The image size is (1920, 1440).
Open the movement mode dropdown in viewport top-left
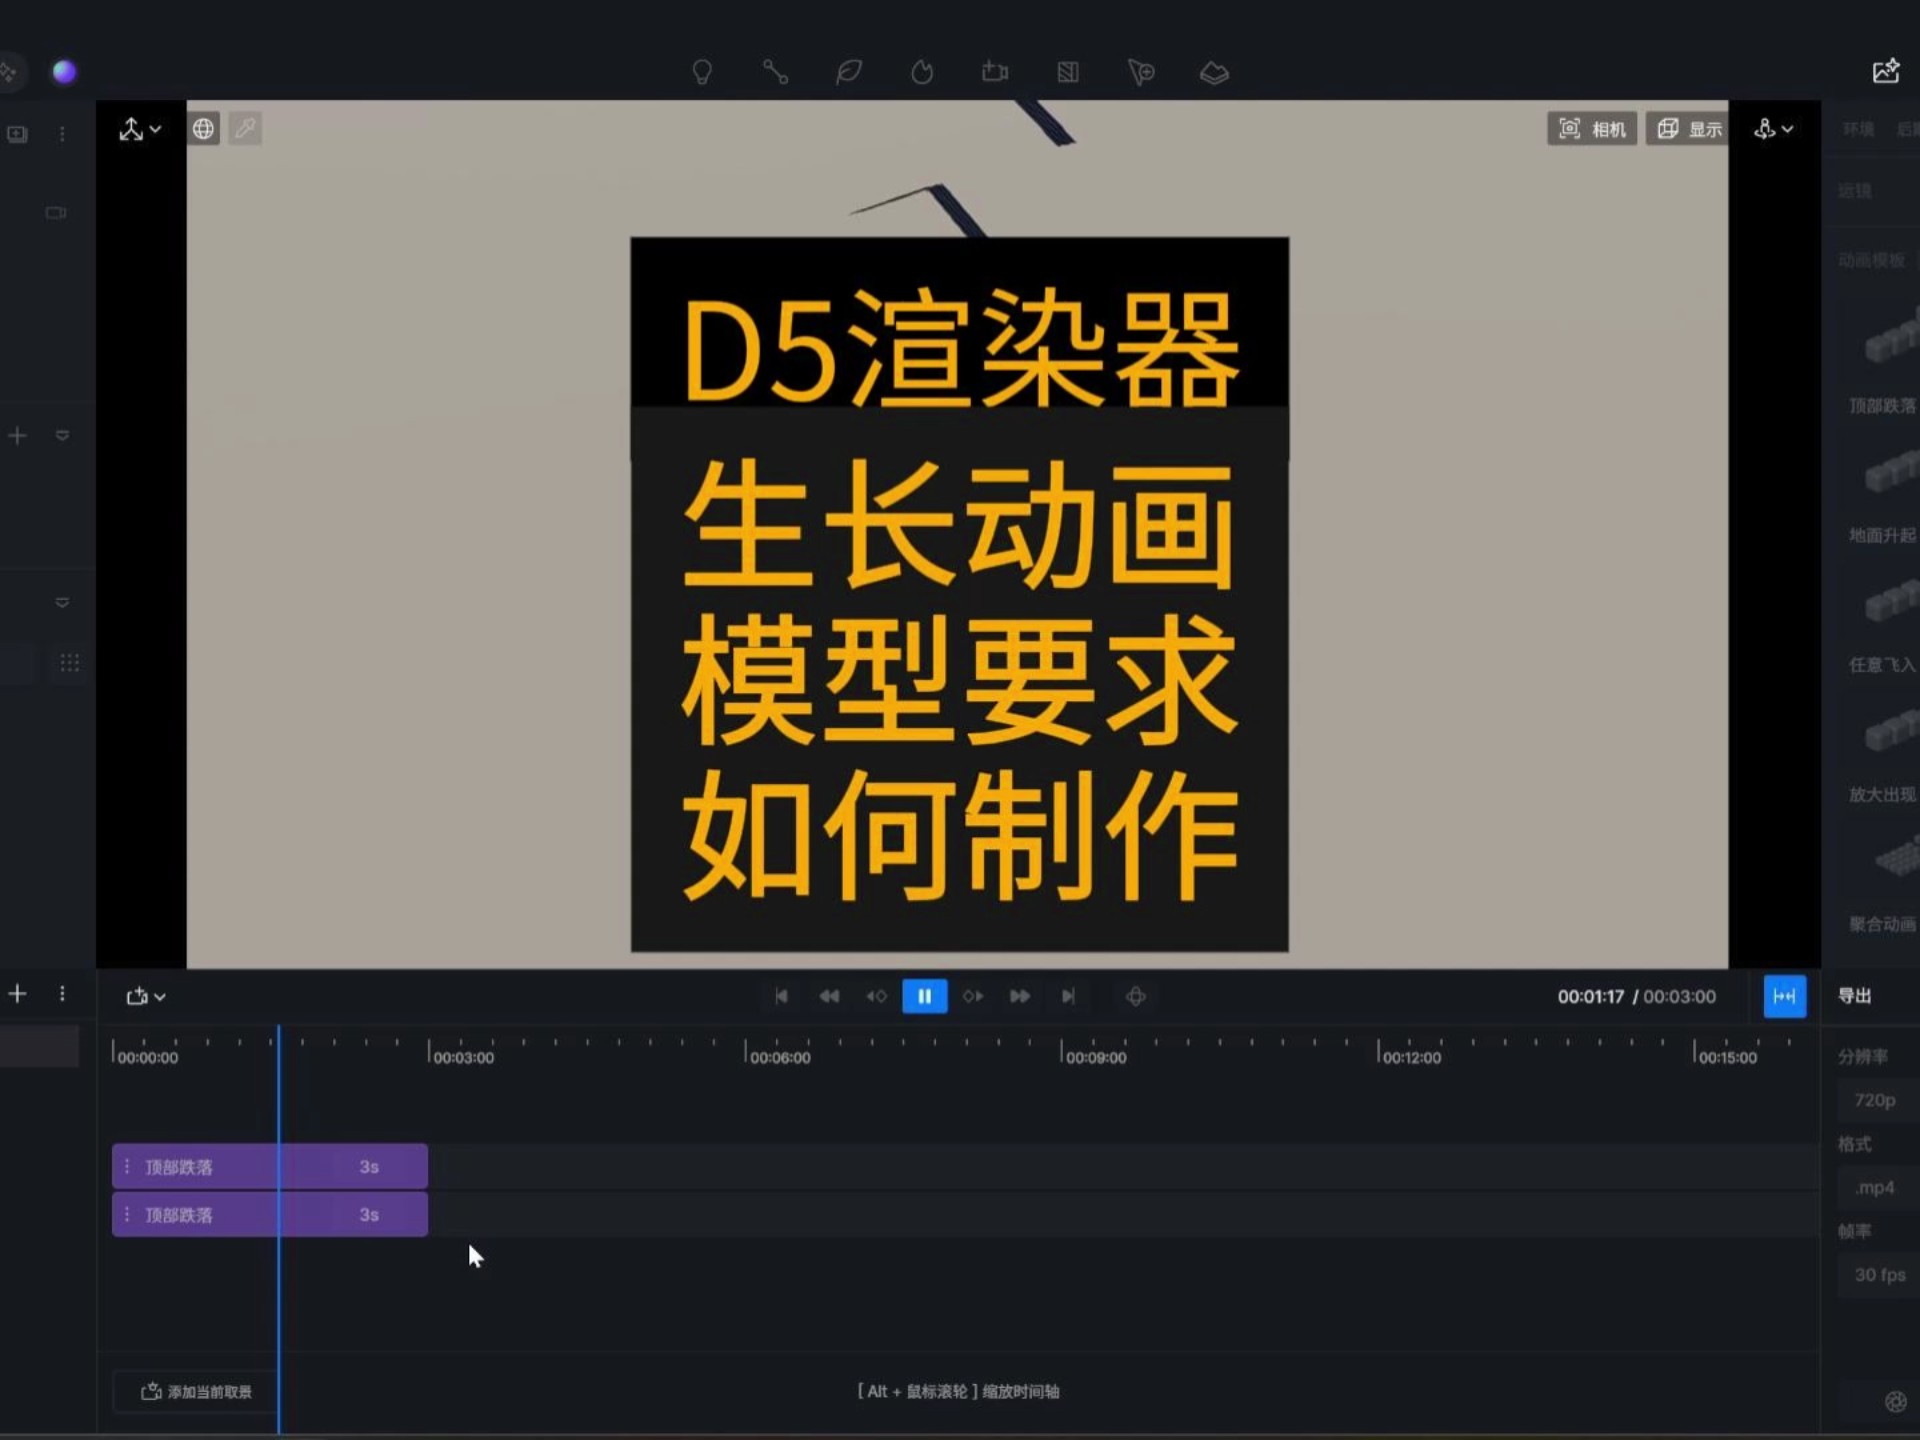pos(139,128)
